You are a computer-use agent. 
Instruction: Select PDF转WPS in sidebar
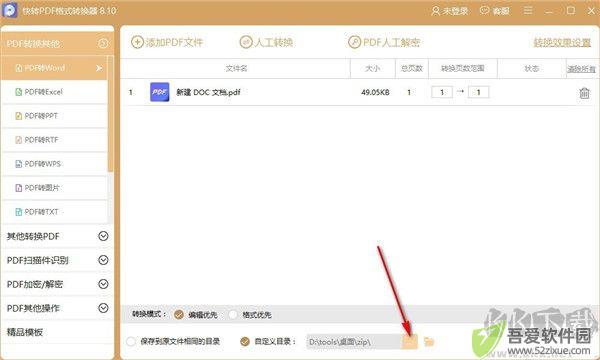point(54,164)
